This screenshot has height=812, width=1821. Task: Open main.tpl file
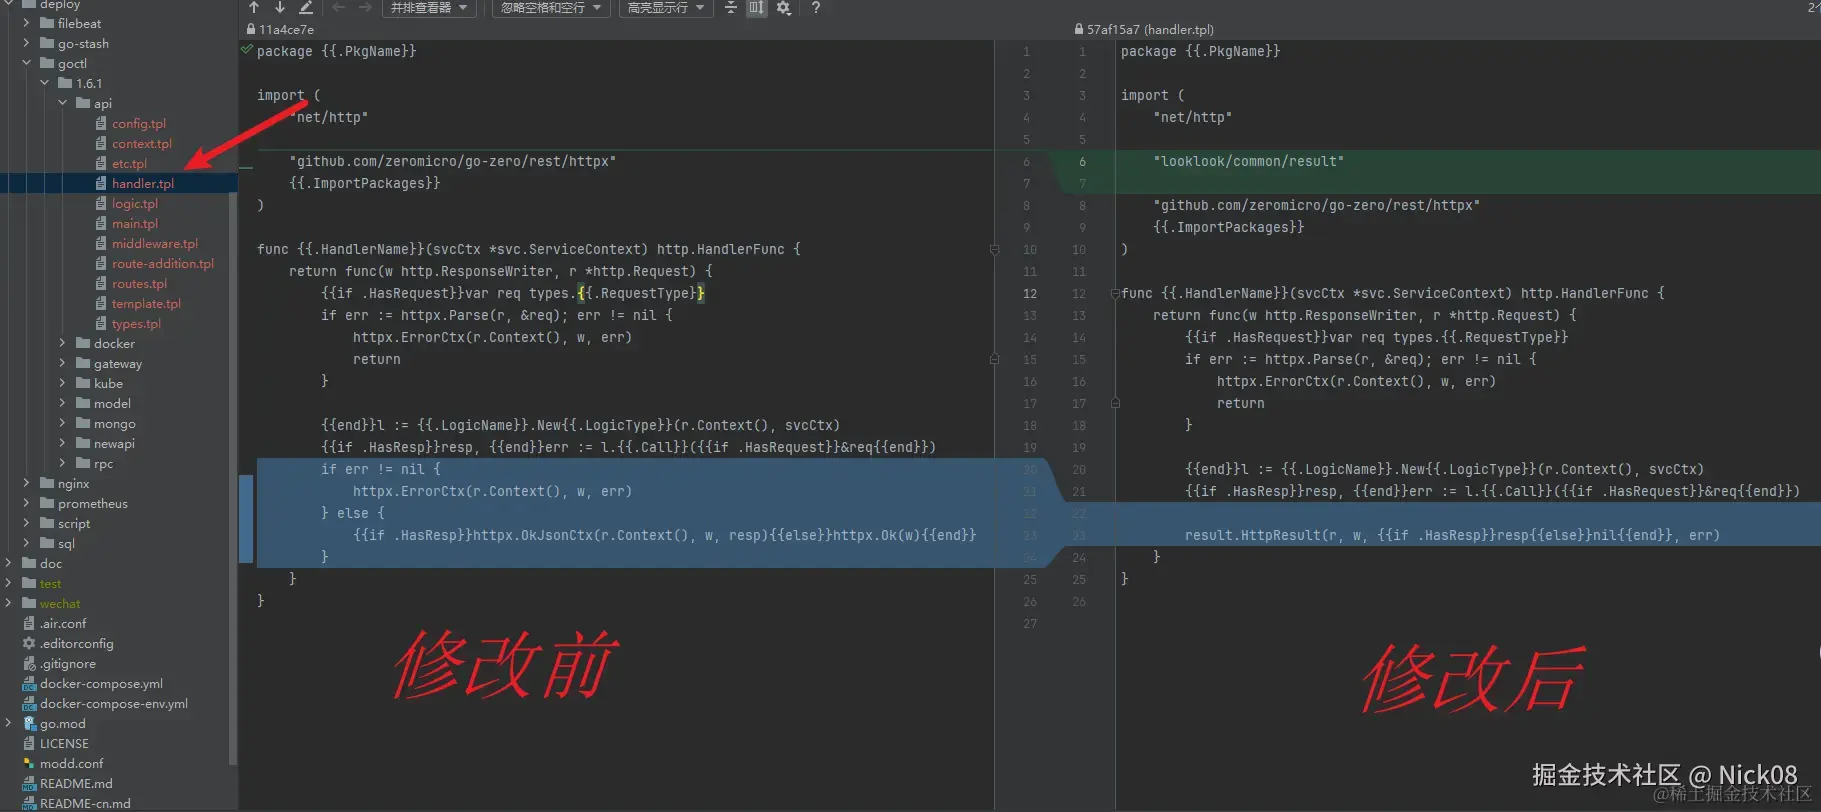click(135, 223)
